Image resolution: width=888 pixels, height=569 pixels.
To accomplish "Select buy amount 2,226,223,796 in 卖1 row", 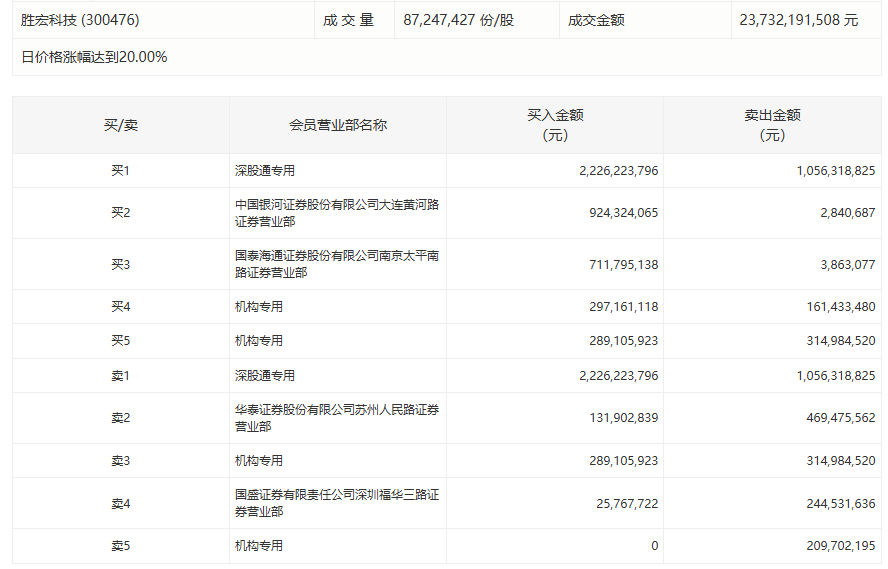I will pos(618,375).
